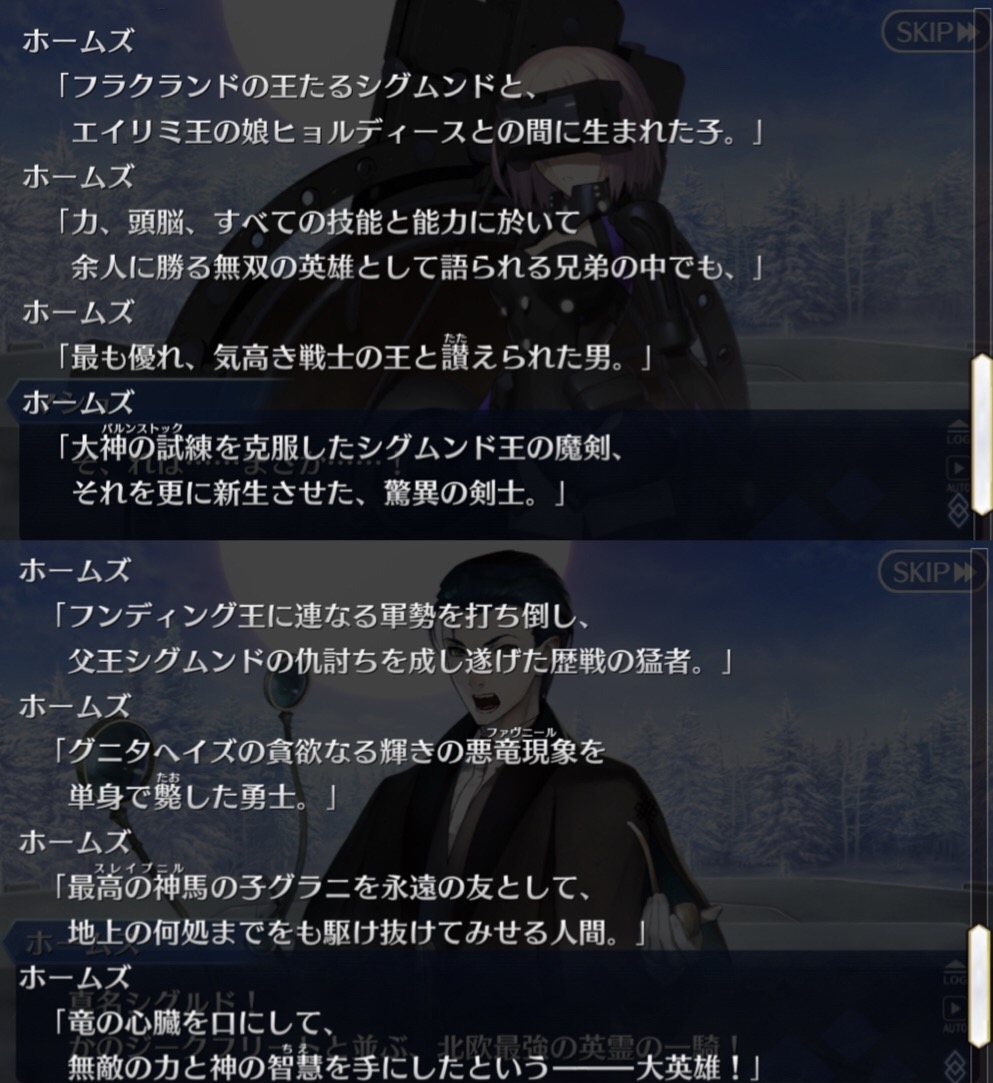Toggle AUTO play icon in the upper panel

pyautogui.click(x=958, y=473)
